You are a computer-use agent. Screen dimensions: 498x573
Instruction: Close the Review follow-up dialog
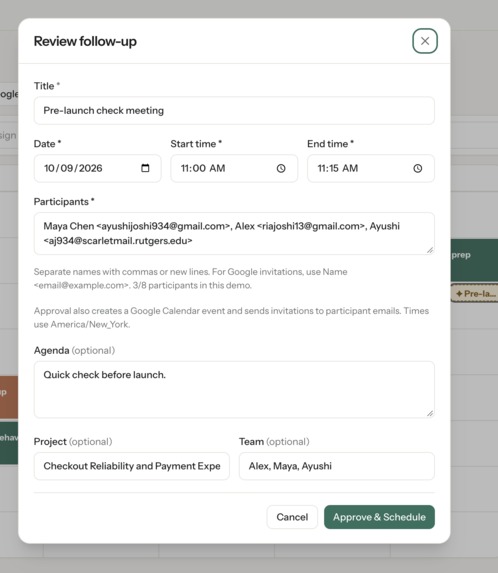425,41
